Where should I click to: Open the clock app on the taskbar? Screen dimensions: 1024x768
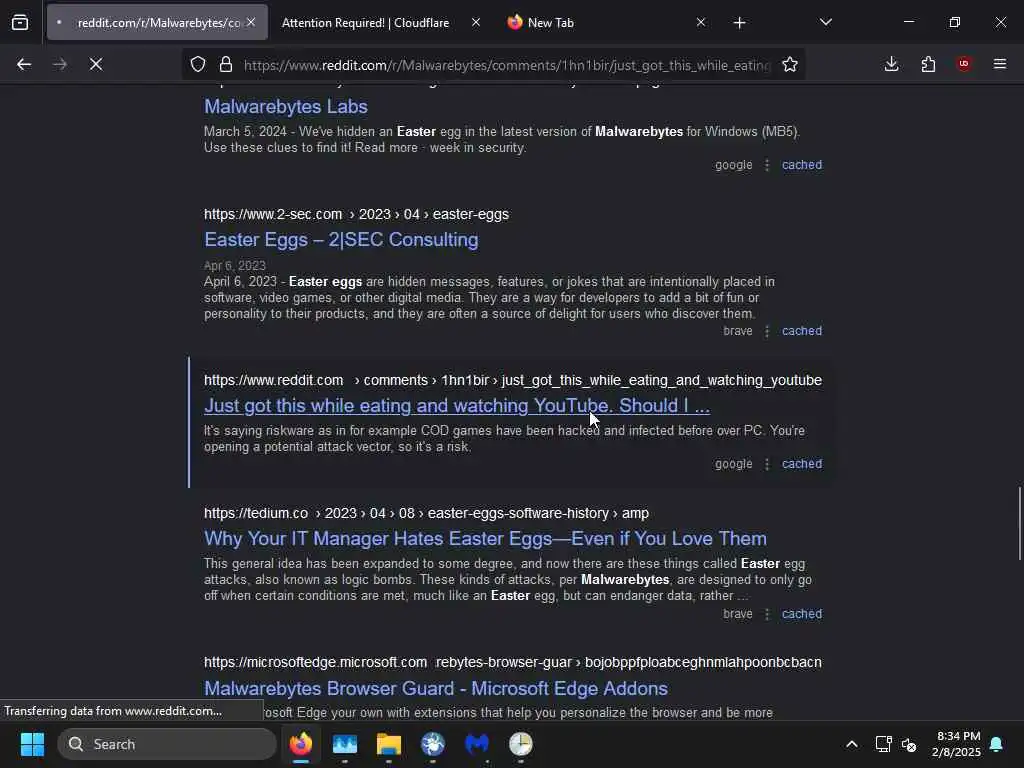click(520, 744)
